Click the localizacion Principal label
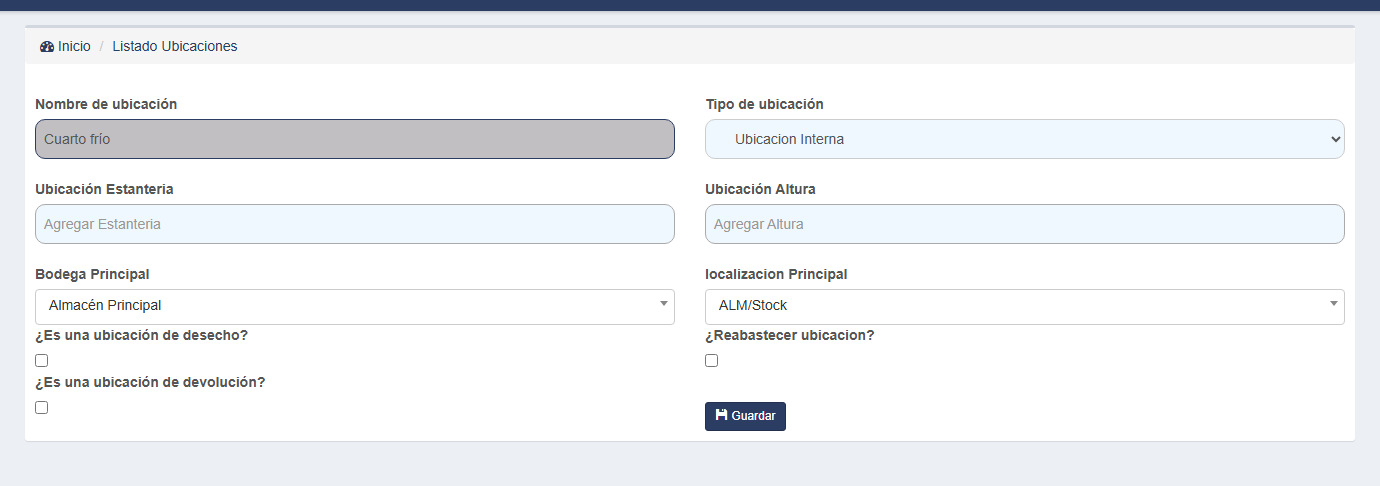The height and width of the screenshot is (486, 1380). [776, 274]
